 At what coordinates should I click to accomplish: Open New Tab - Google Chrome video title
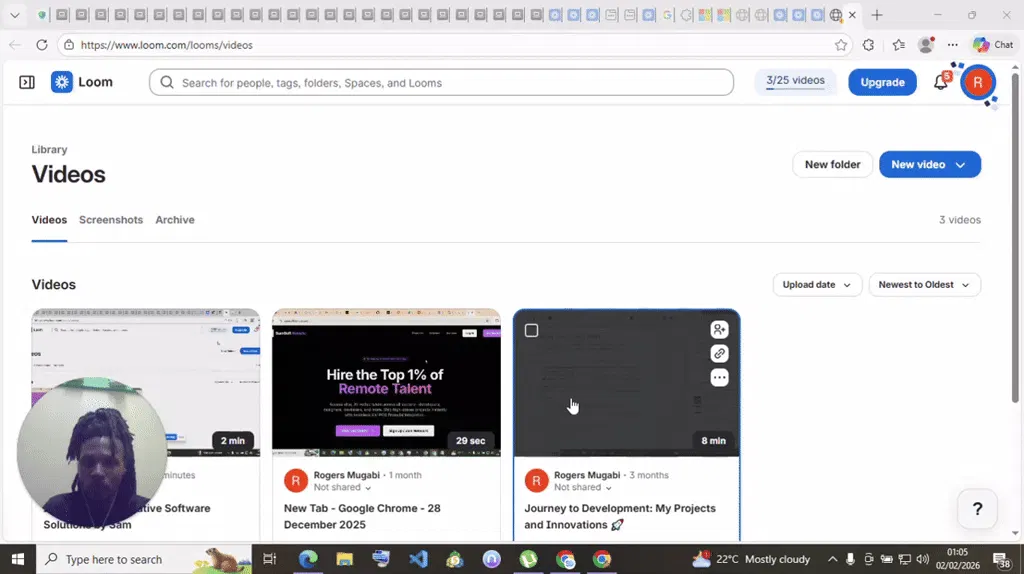[362, 517]
